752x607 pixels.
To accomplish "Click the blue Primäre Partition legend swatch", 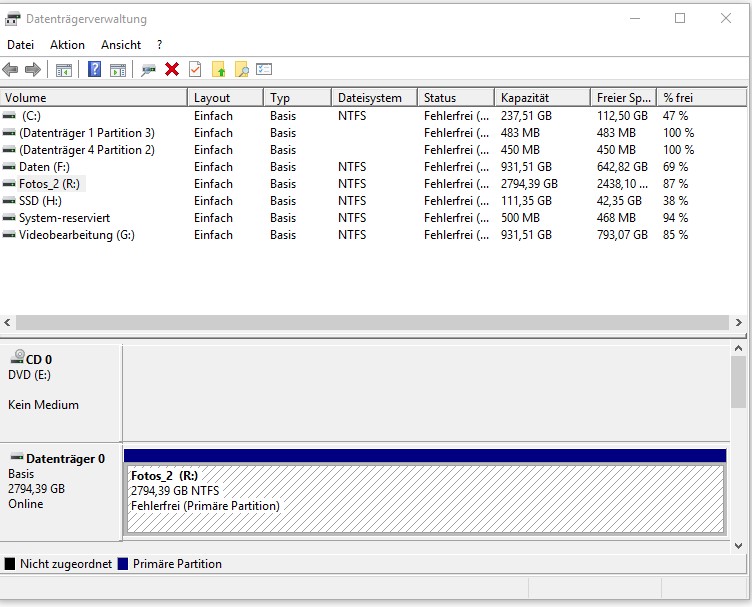I will pos(123,564).
